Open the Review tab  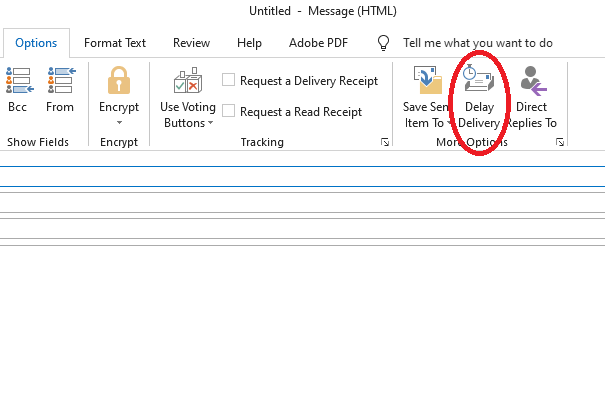(191, 43)
